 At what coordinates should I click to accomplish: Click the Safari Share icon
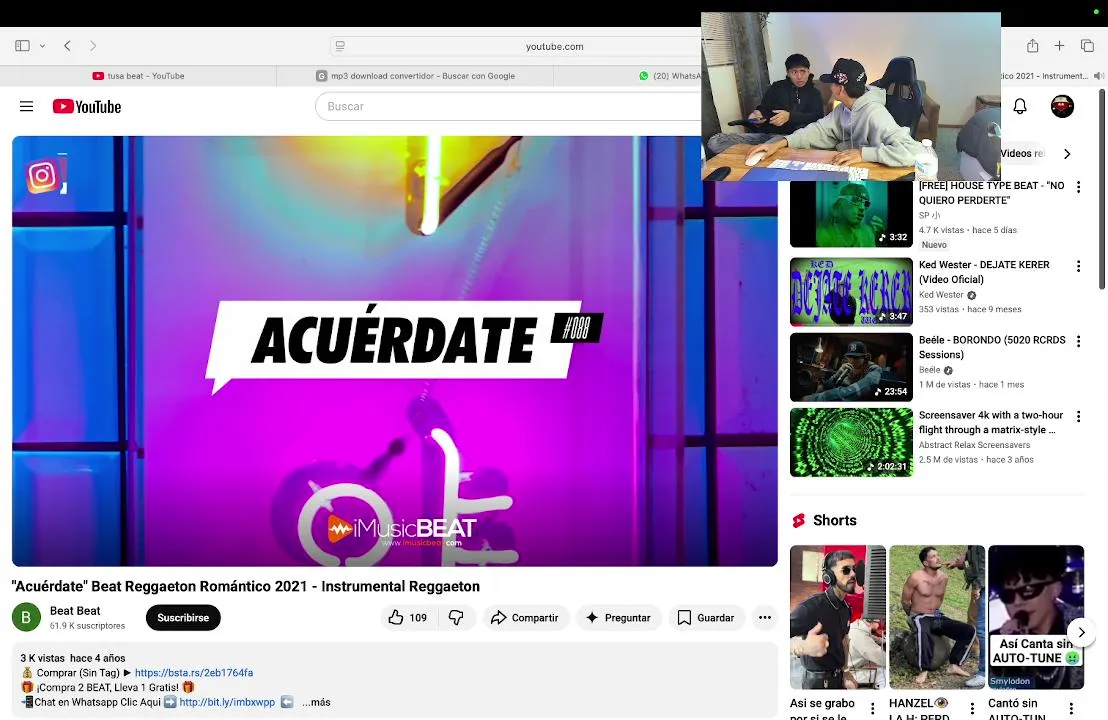coord(1032,46)
